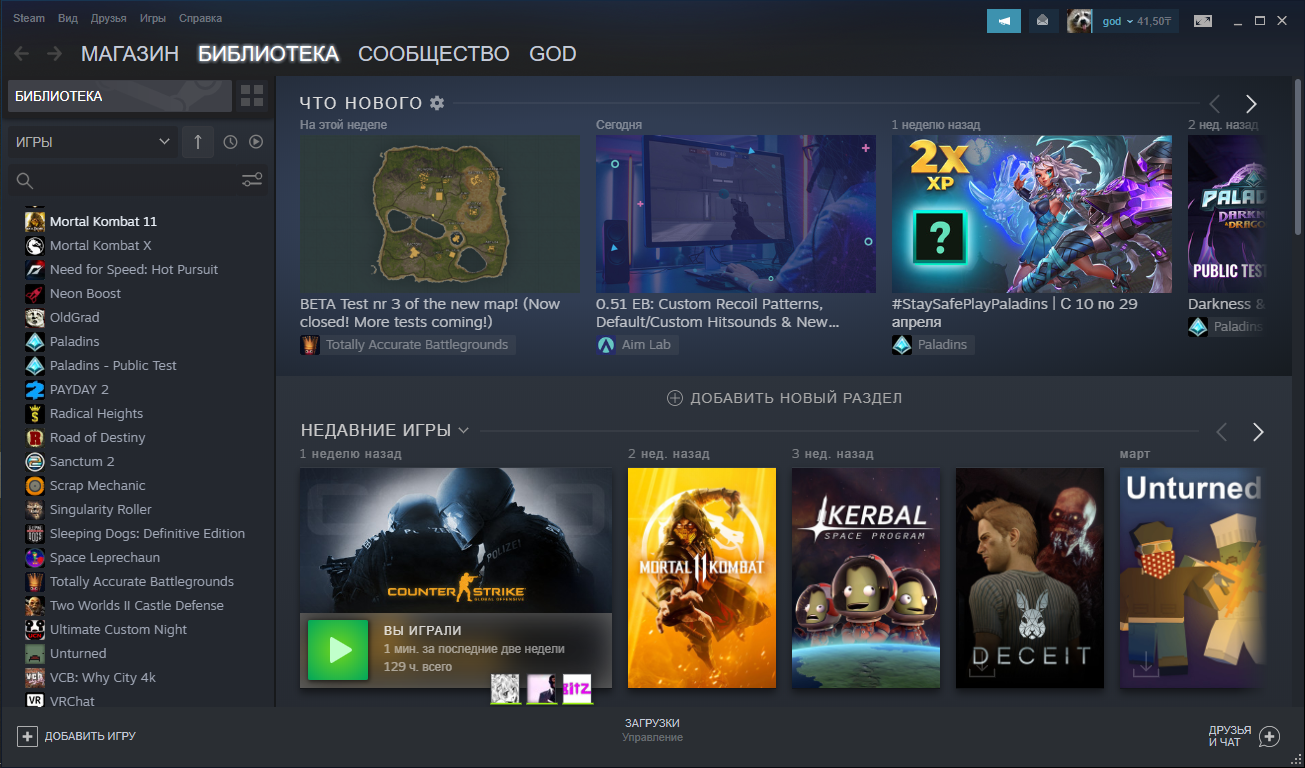Select Scrap Mechanic in the list

(98, 485)
